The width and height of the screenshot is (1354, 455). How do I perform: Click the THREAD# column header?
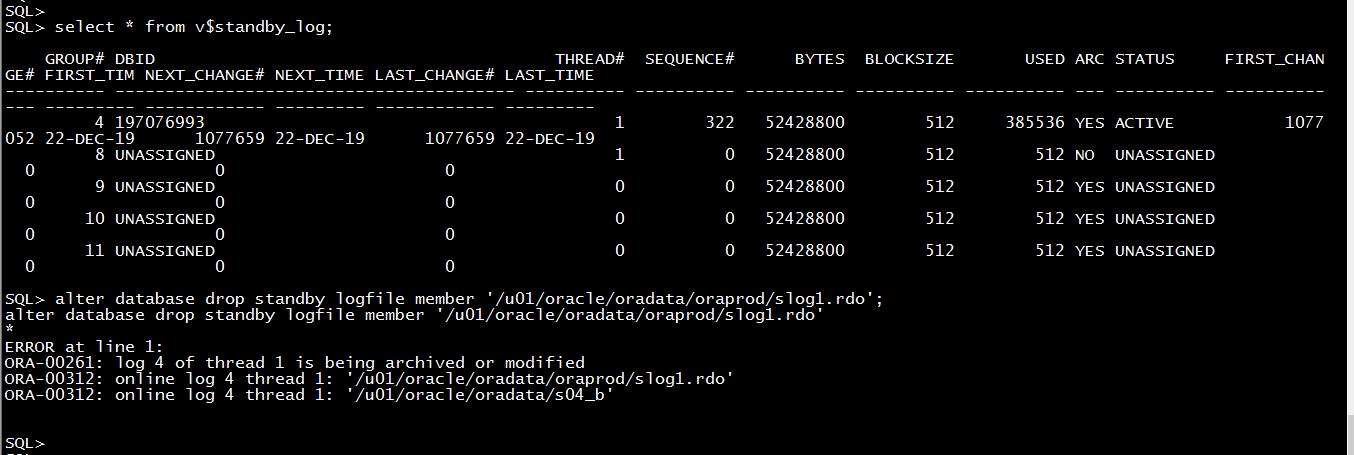click(x=590, y=59)
